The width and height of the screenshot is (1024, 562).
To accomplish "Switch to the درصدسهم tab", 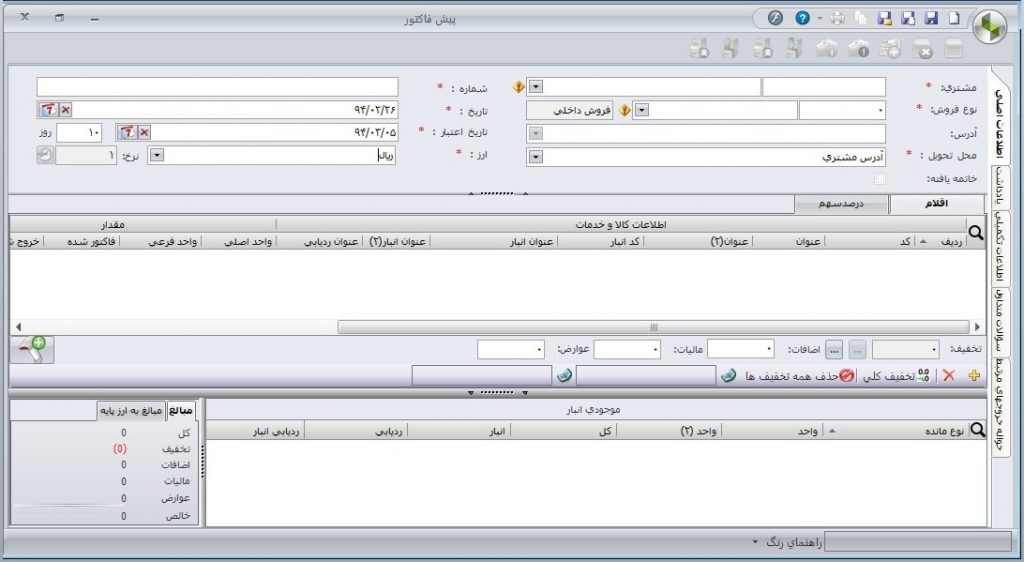I will coord(840,204).
